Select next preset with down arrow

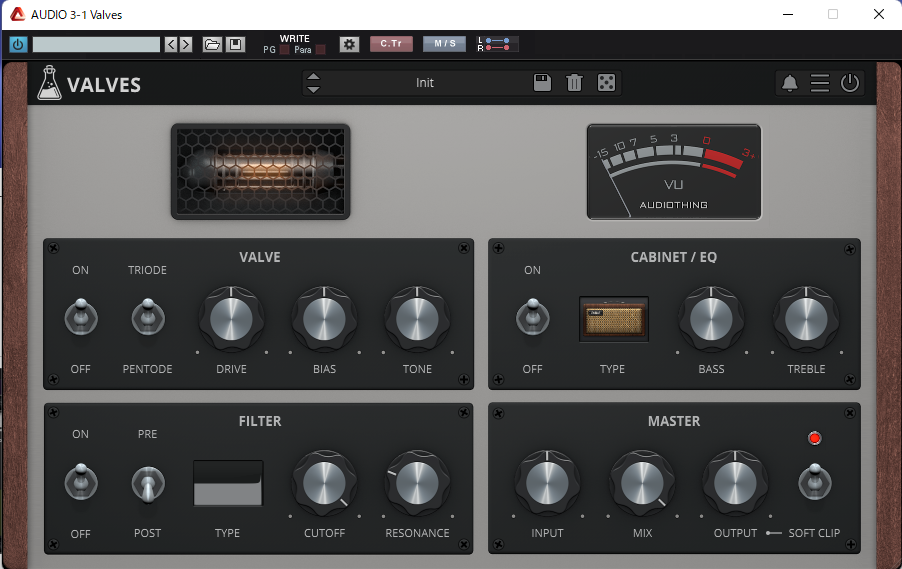[313, 90]
